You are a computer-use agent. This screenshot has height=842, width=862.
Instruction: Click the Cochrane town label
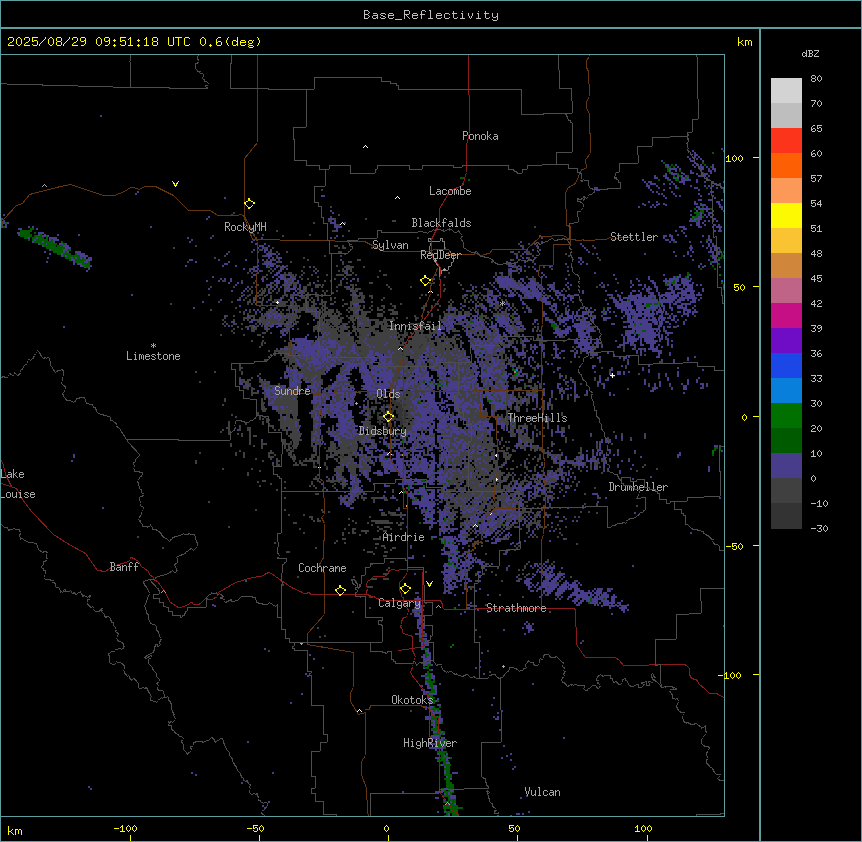(x=322, y=568)
